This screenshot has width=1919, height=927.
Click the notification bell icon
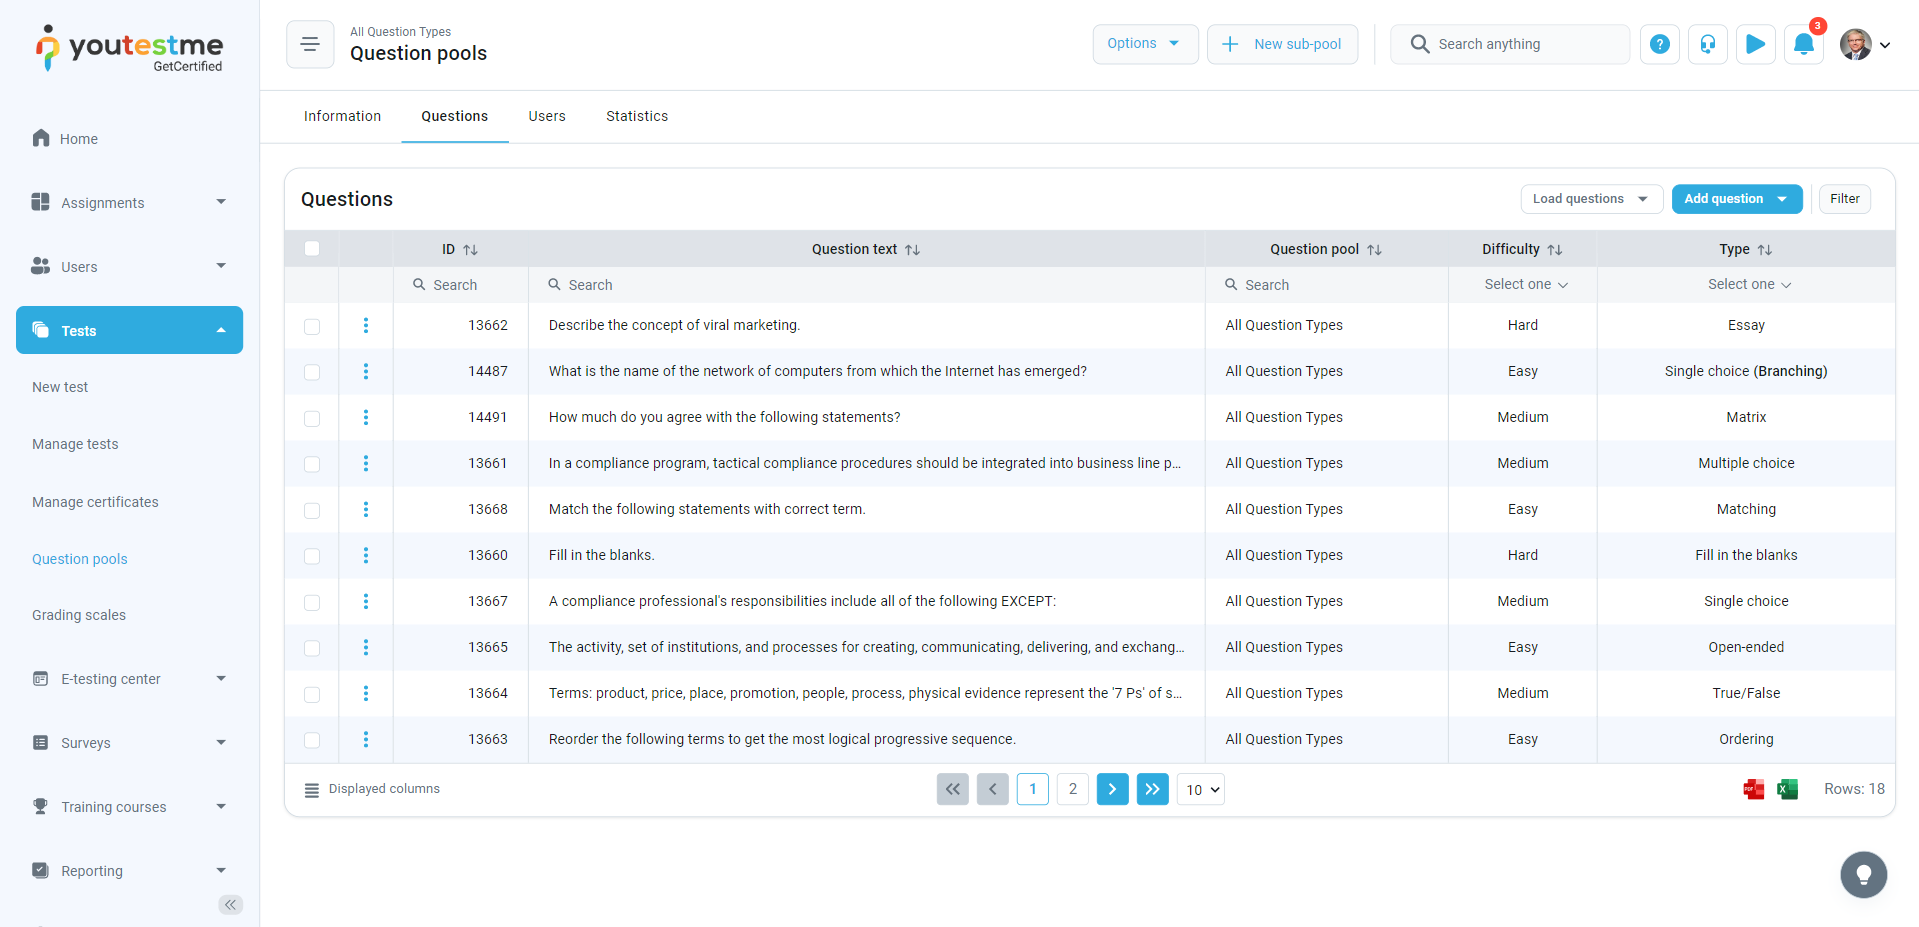coord(1803,44)
